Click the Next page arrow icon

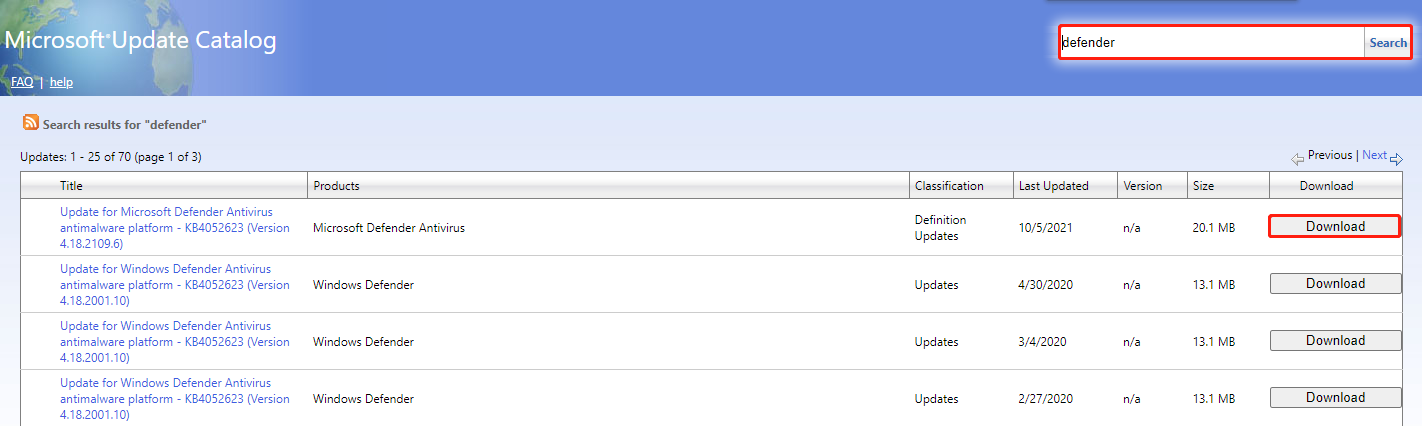pyautogui.click(x=1396, y=159)
